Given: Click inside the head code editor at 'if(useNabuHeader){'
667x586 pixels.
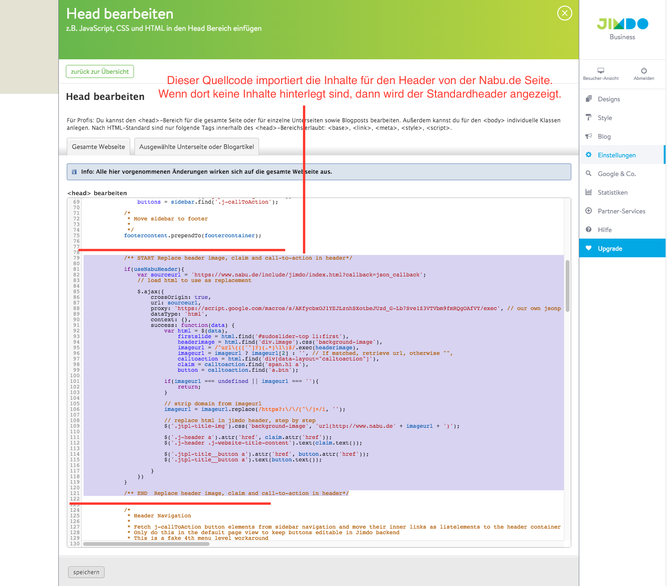Looking at the screenshot, I should coord(154,269).
